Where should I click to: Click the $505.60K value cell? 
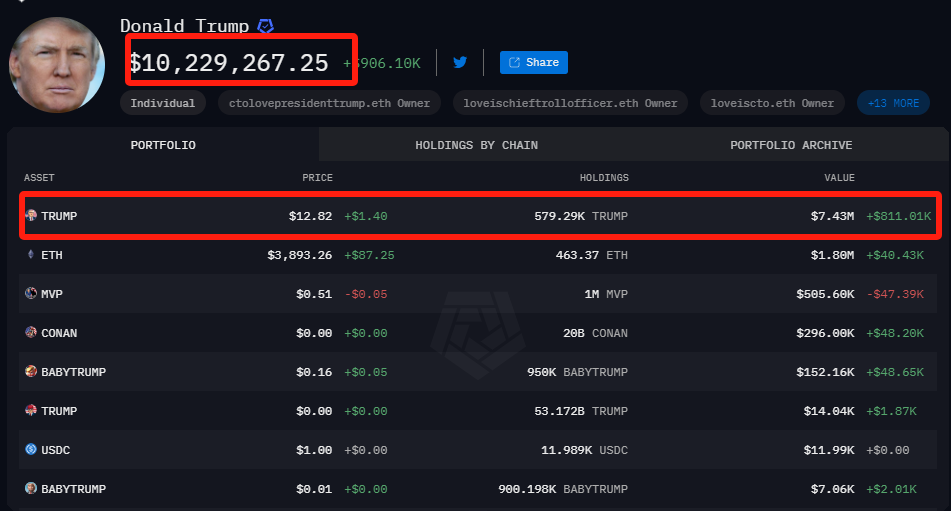(825, 294)
